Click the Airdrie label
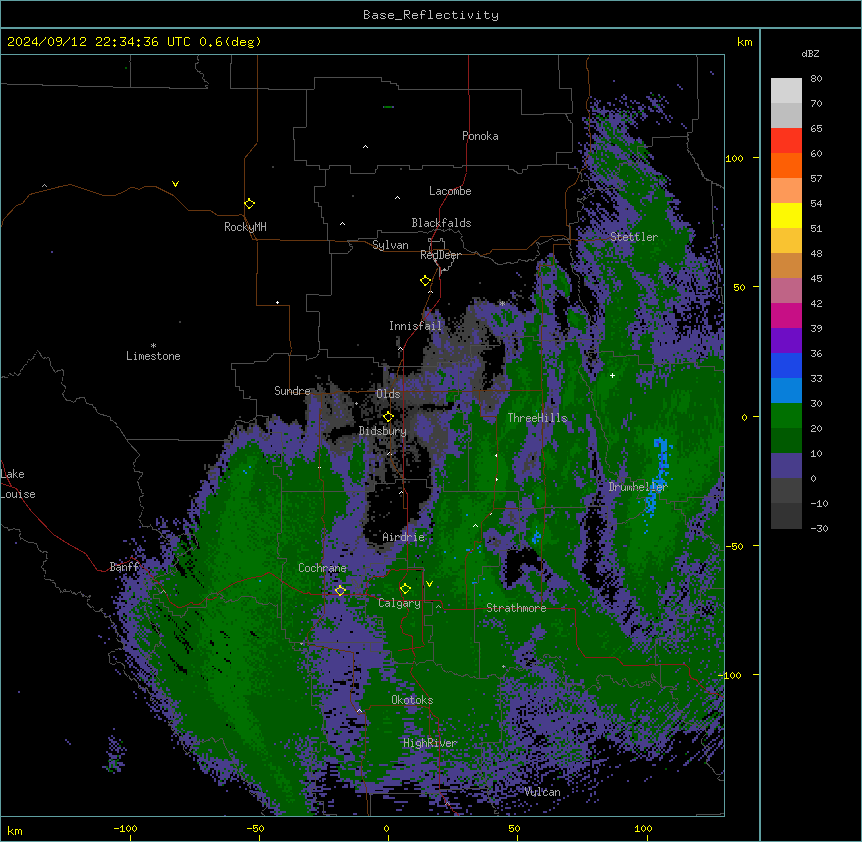 pyautogui.click(x=404, y=537)
